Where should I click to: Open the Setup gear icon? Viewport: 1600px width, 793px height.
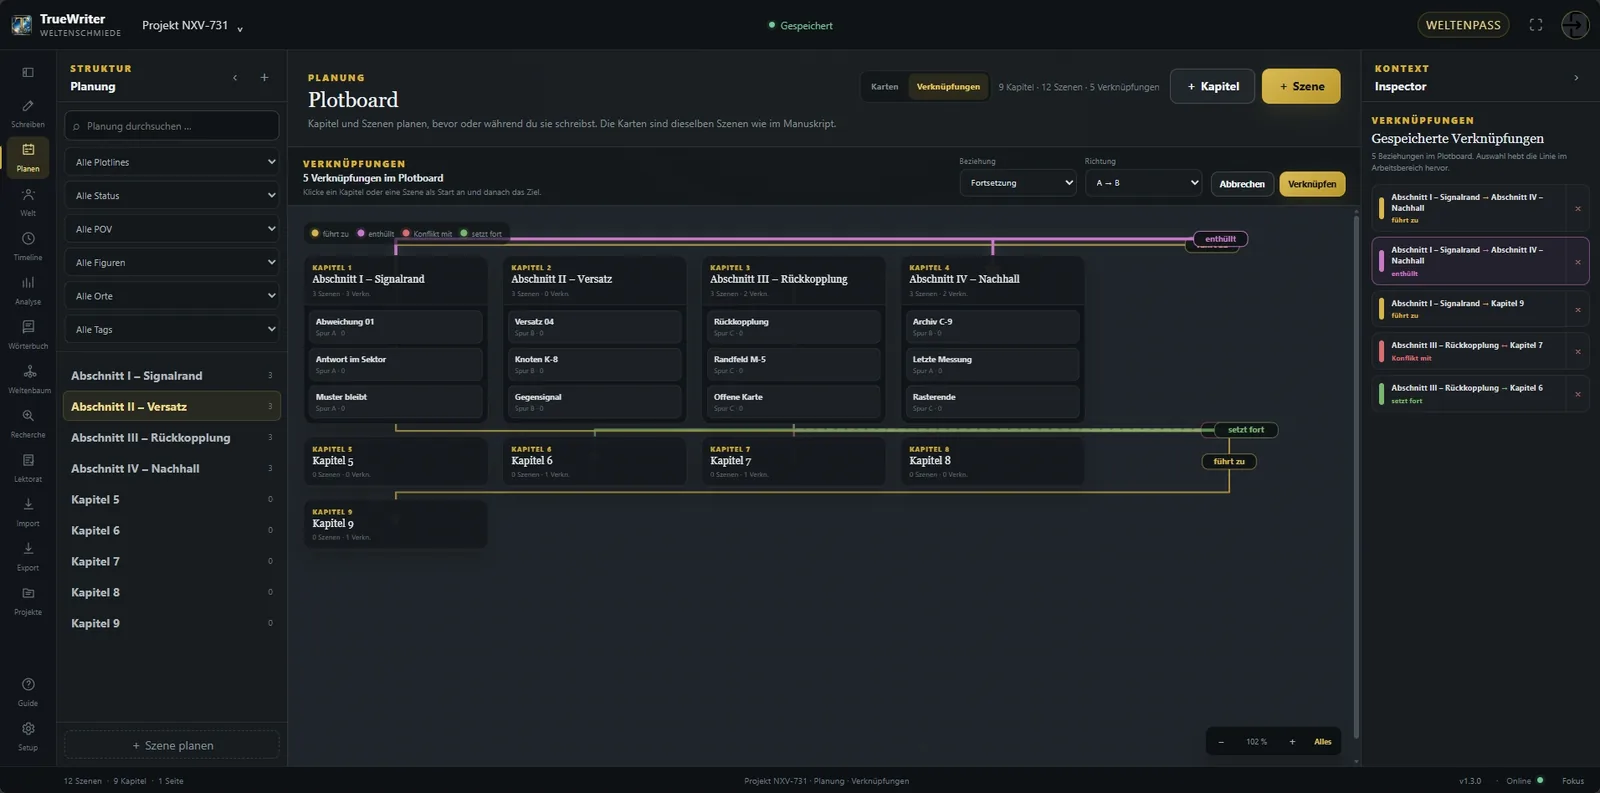pyautogui.click(x=28, y=735)
